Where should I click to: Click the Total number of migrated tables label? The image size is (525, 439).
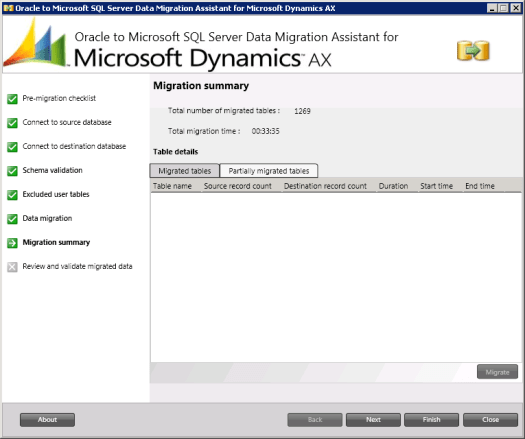click(x=224, y=111)
